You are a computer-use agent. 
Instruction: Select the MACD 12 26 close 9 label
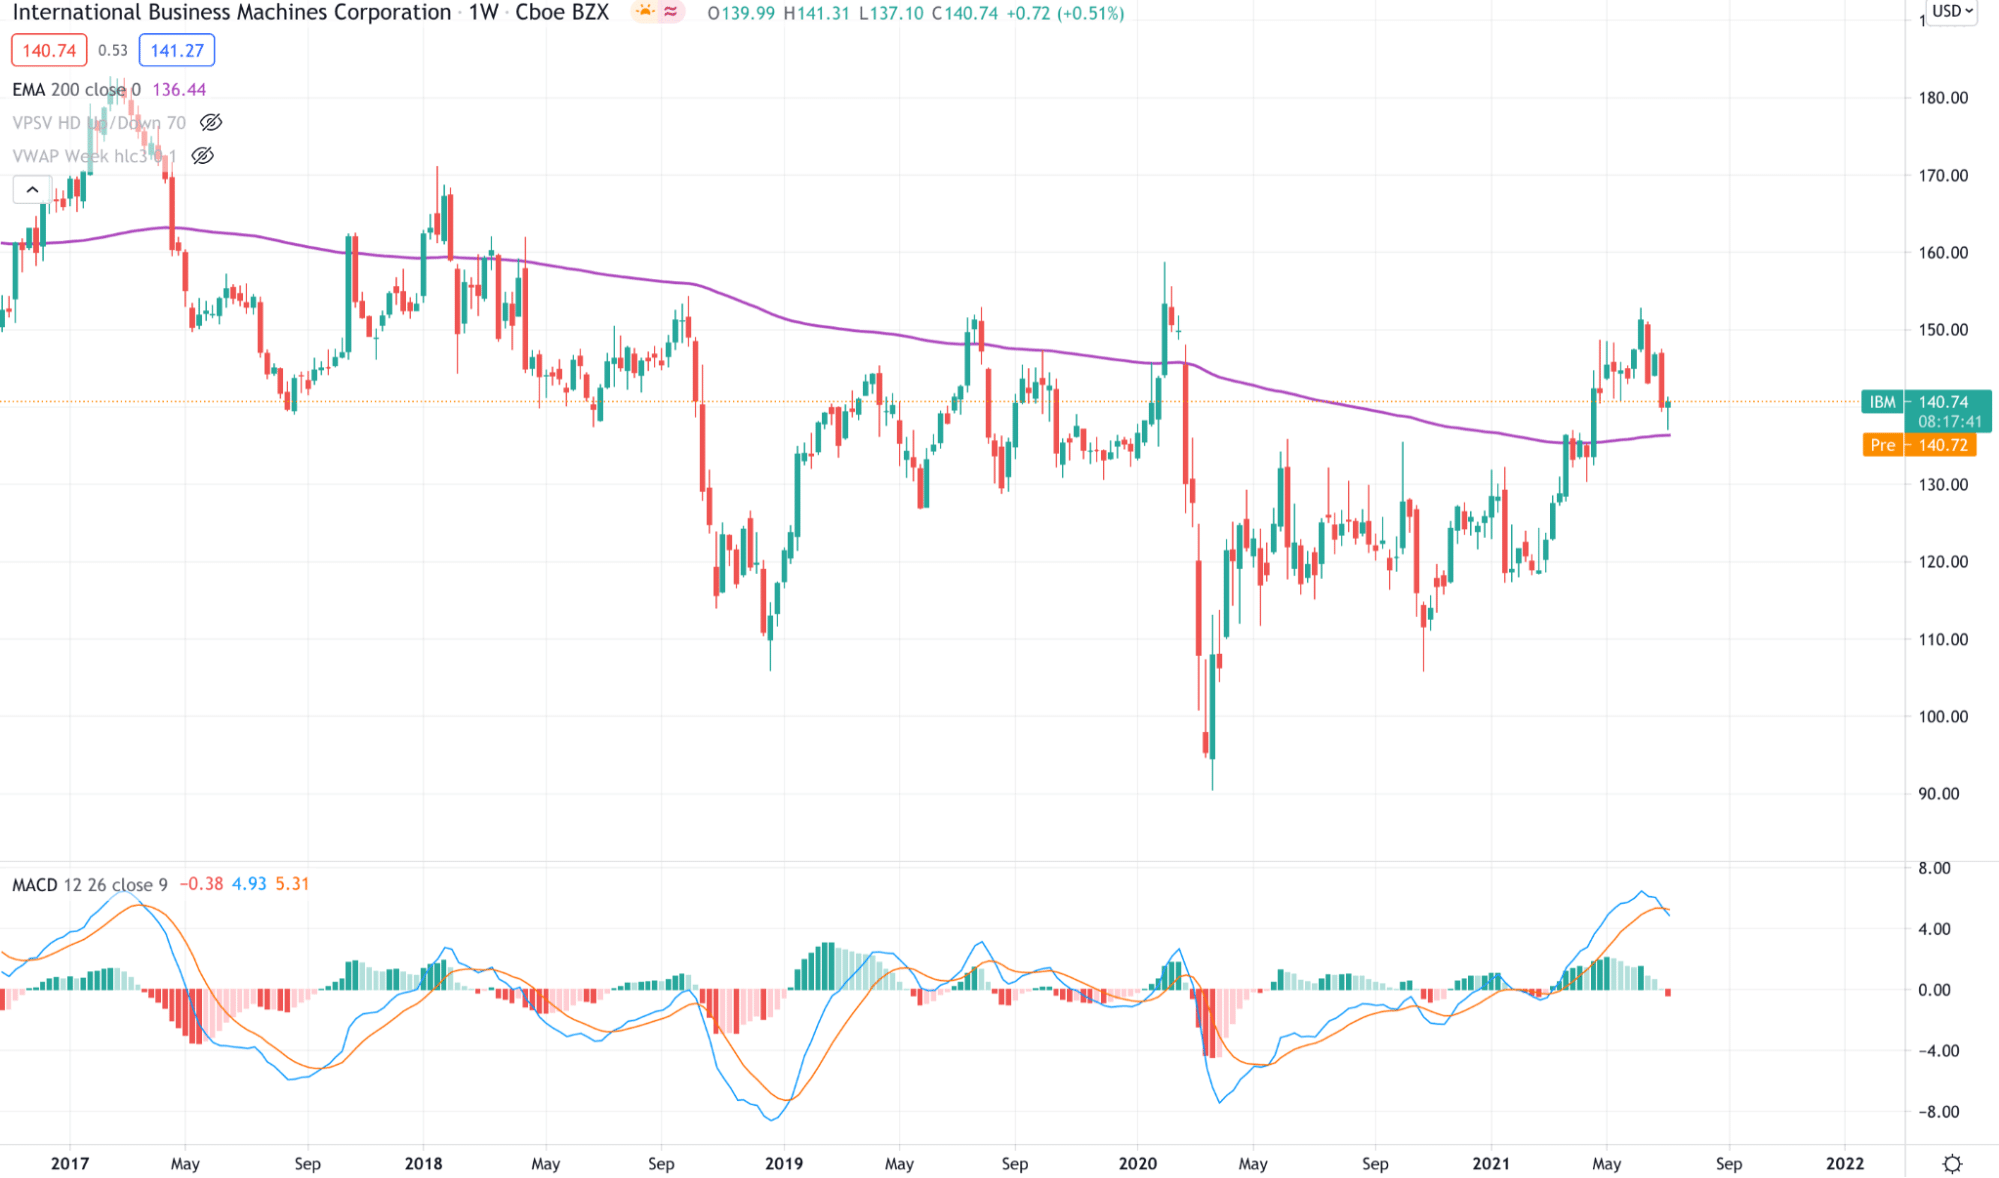tap(89, 884)
